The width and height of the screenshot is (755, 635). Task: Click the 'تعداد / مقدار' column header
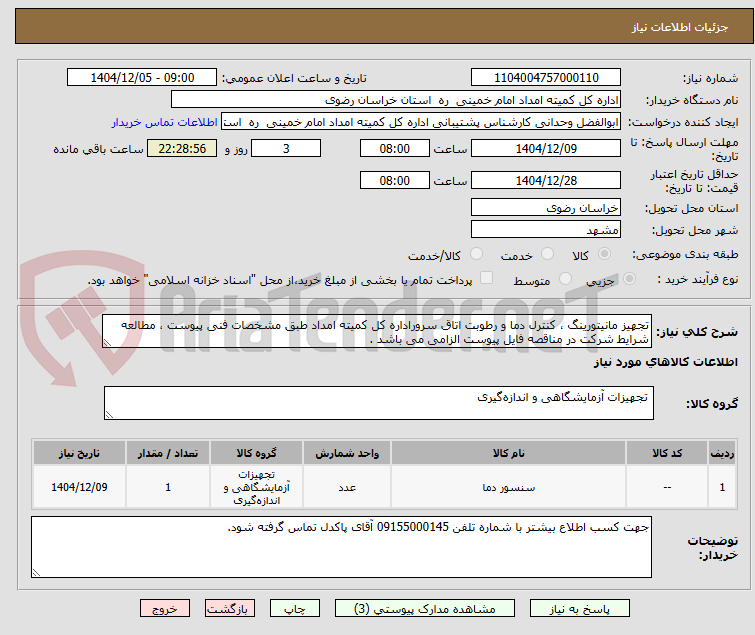click(x=168, y=453)
